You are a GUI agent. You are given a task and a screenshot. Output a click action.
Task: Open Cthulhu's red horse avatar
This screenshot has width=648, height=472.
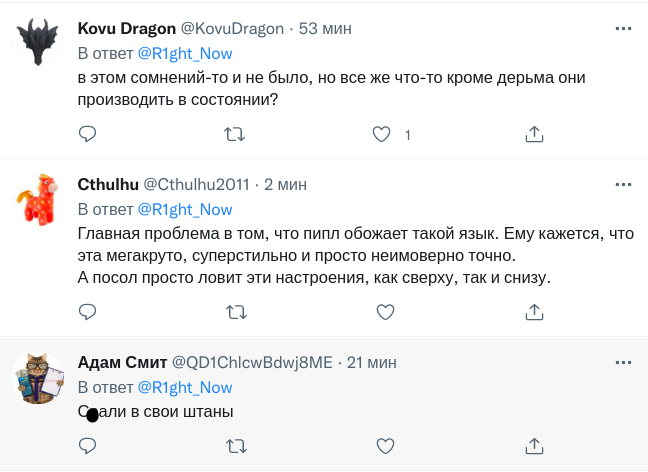pyautogui.click(x=40, y=200)
